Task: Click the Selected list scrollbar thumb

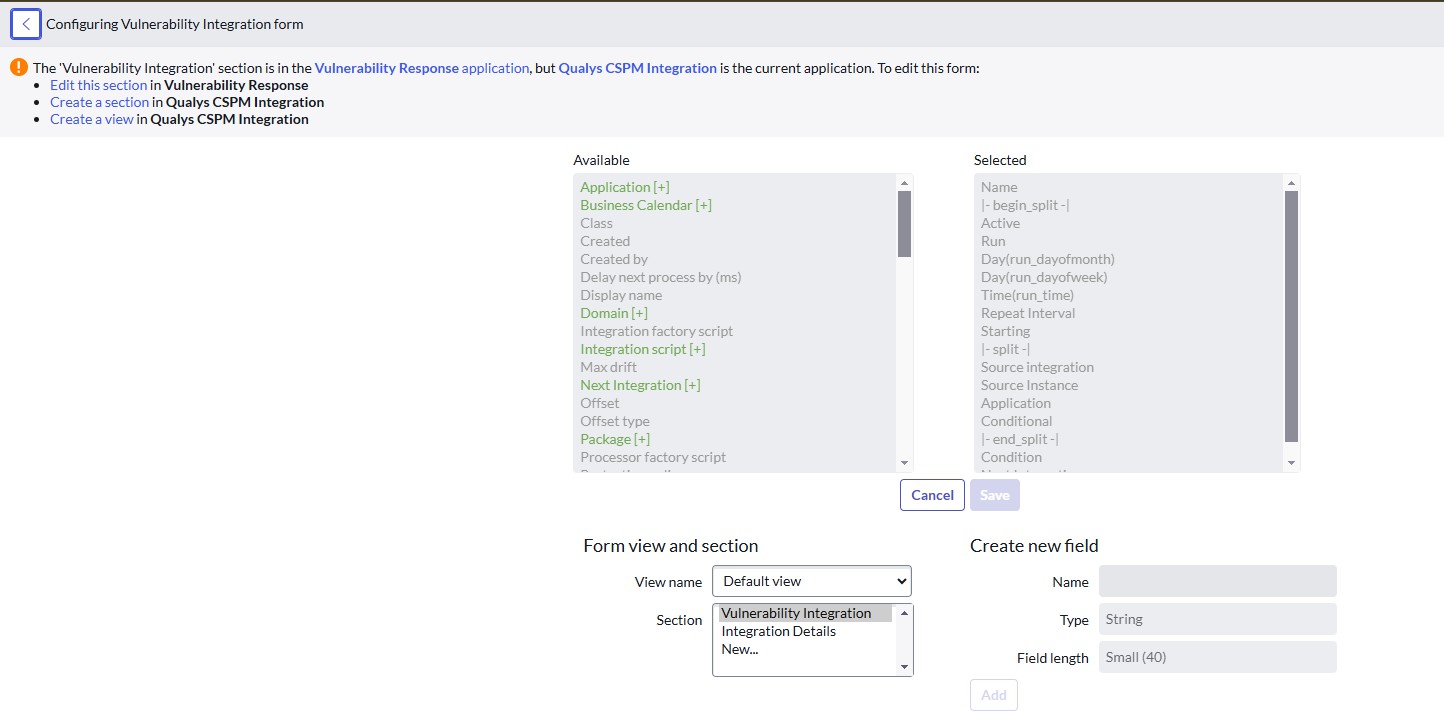Action: [1291, 316]
